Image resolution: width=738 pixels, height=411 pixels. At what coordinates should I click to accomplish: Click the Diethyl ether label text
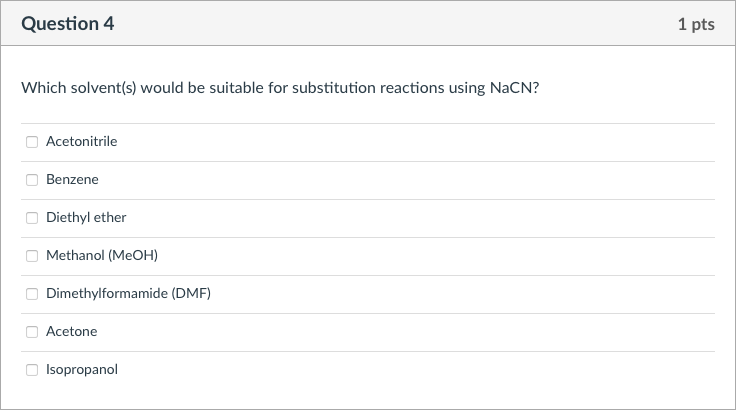coord(86,218)
